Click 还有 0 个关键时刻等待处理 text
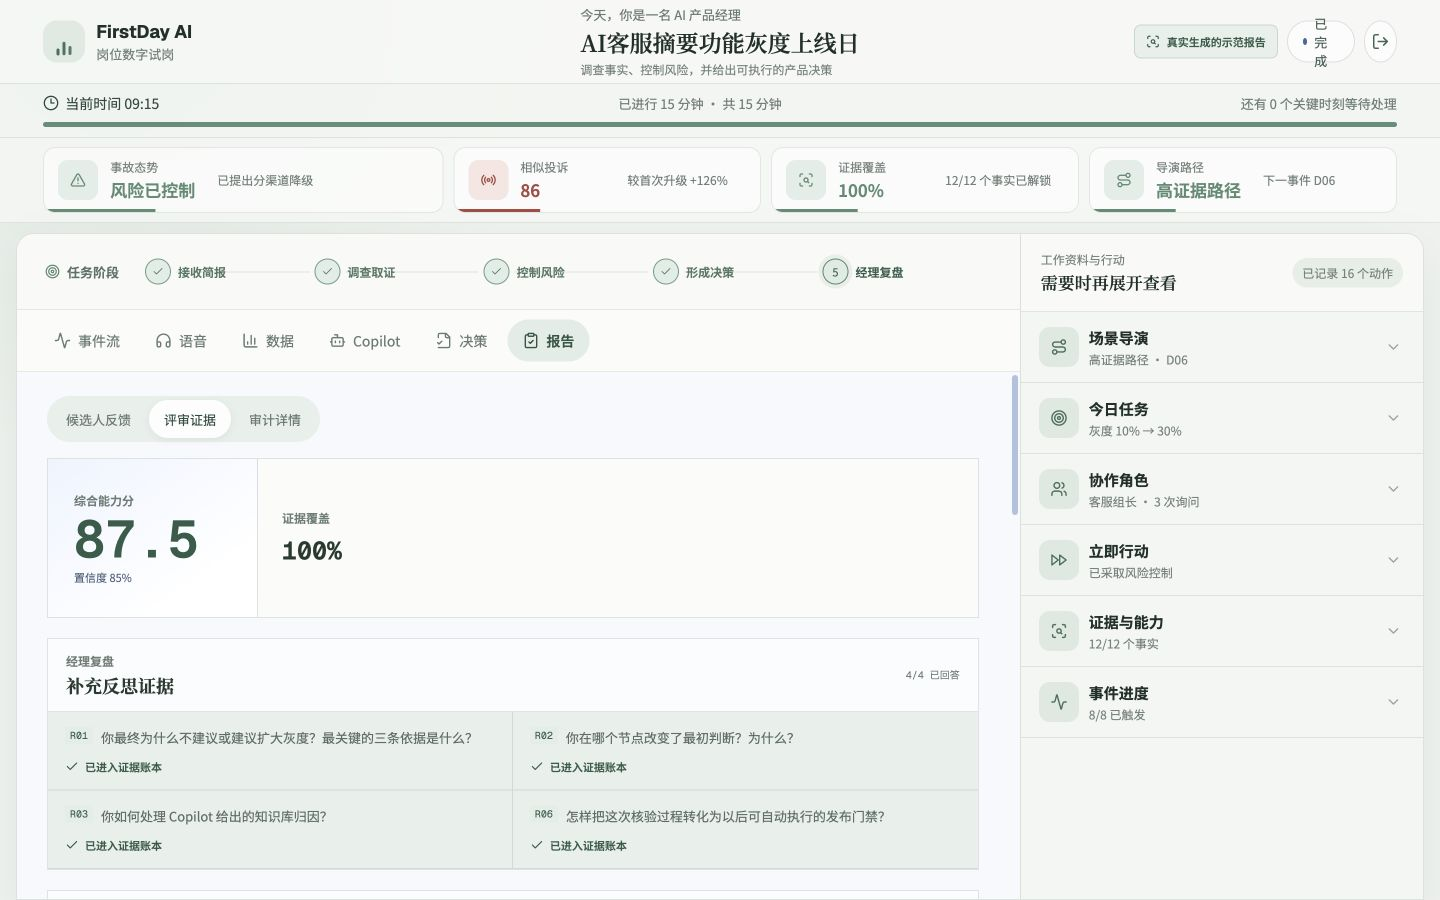The height and width of the screenshot is (900, 1440). tap(1318, 104)
